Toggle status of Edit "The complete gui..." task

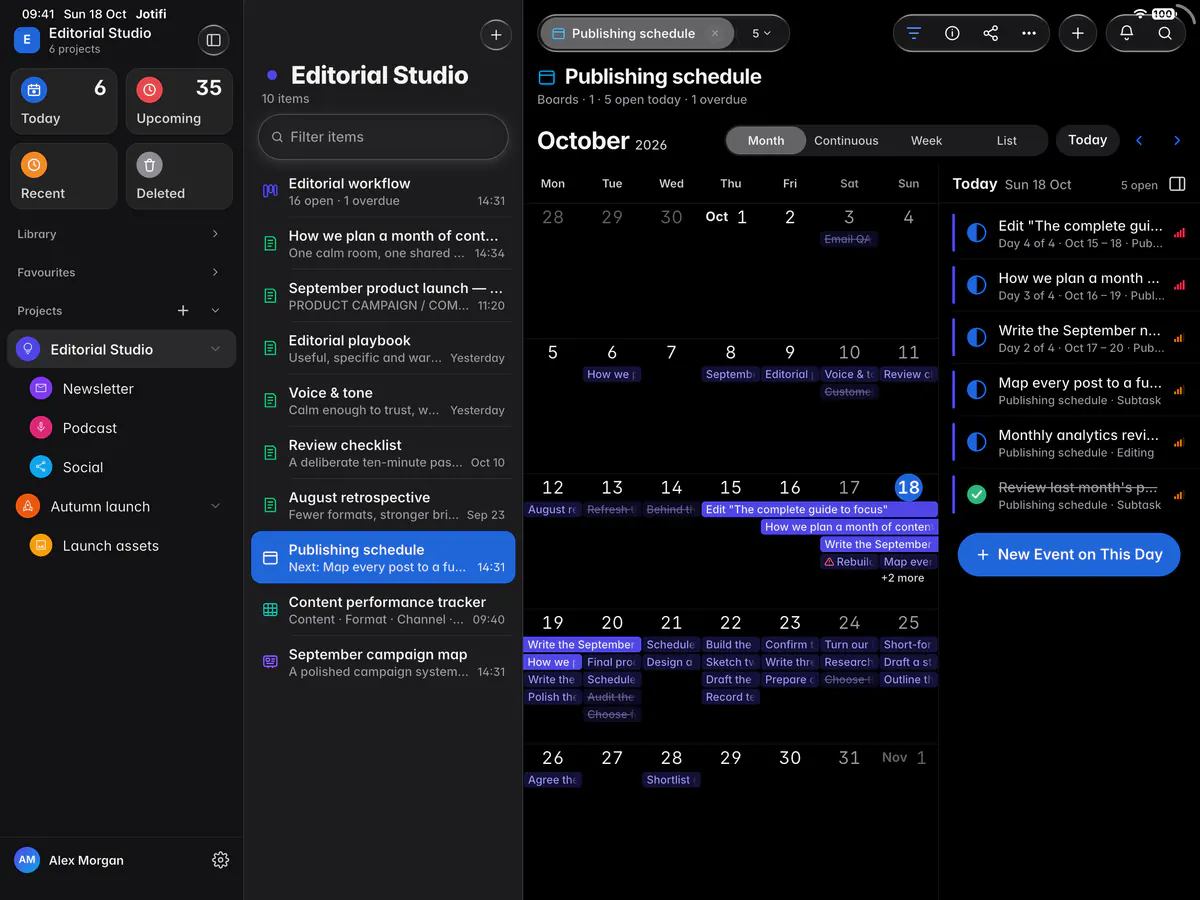pyautogui.click(x=977, y=235)
